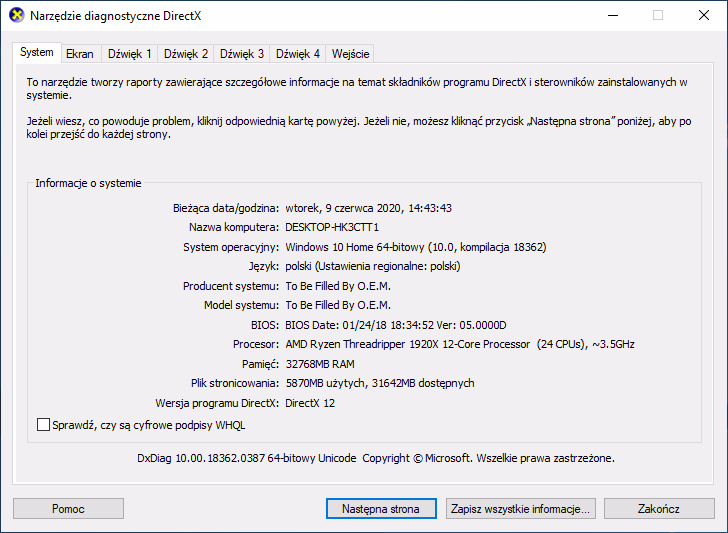Exit using the Zakończ button
The height and width of the screenshot is (533, 728).
click(658, 509)
